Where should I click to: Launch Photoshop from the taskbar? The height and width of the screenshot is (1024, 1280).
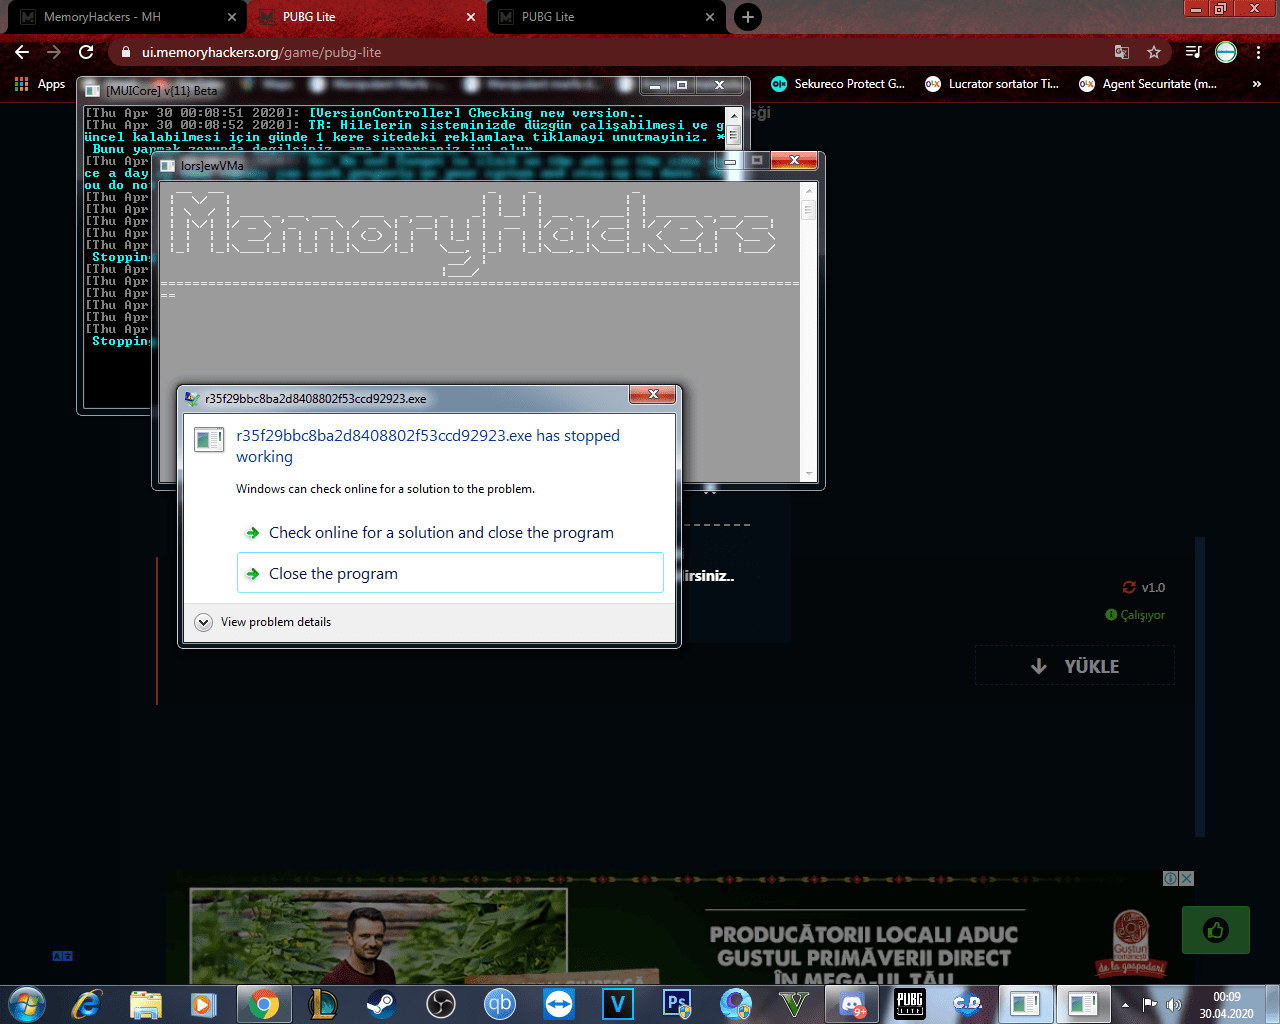(x=677, y=1003)
